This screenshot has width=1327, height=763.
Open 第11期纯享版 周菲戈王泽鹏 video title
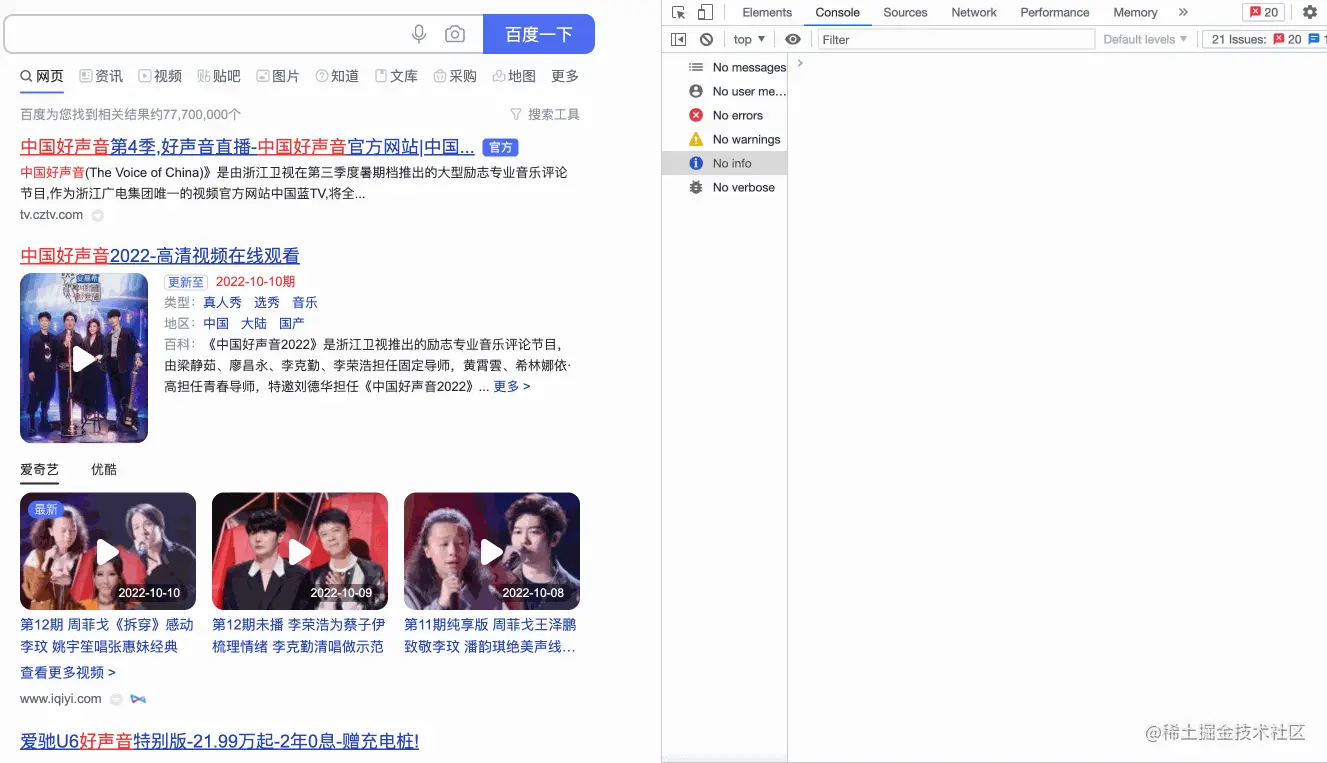coord(490,636)
